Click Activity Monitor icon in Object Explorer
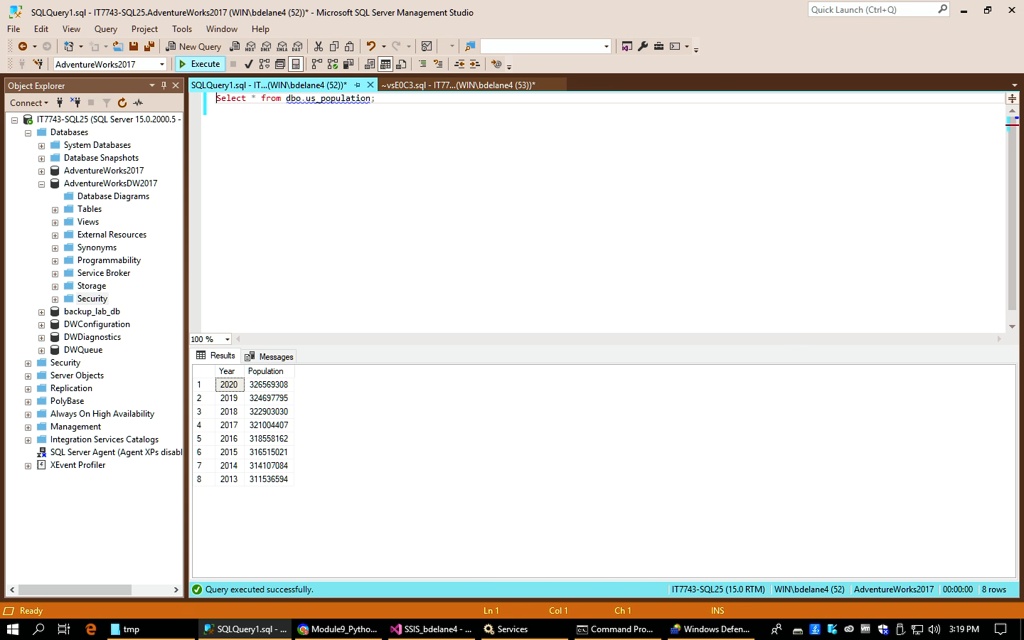 pos(138,103)
